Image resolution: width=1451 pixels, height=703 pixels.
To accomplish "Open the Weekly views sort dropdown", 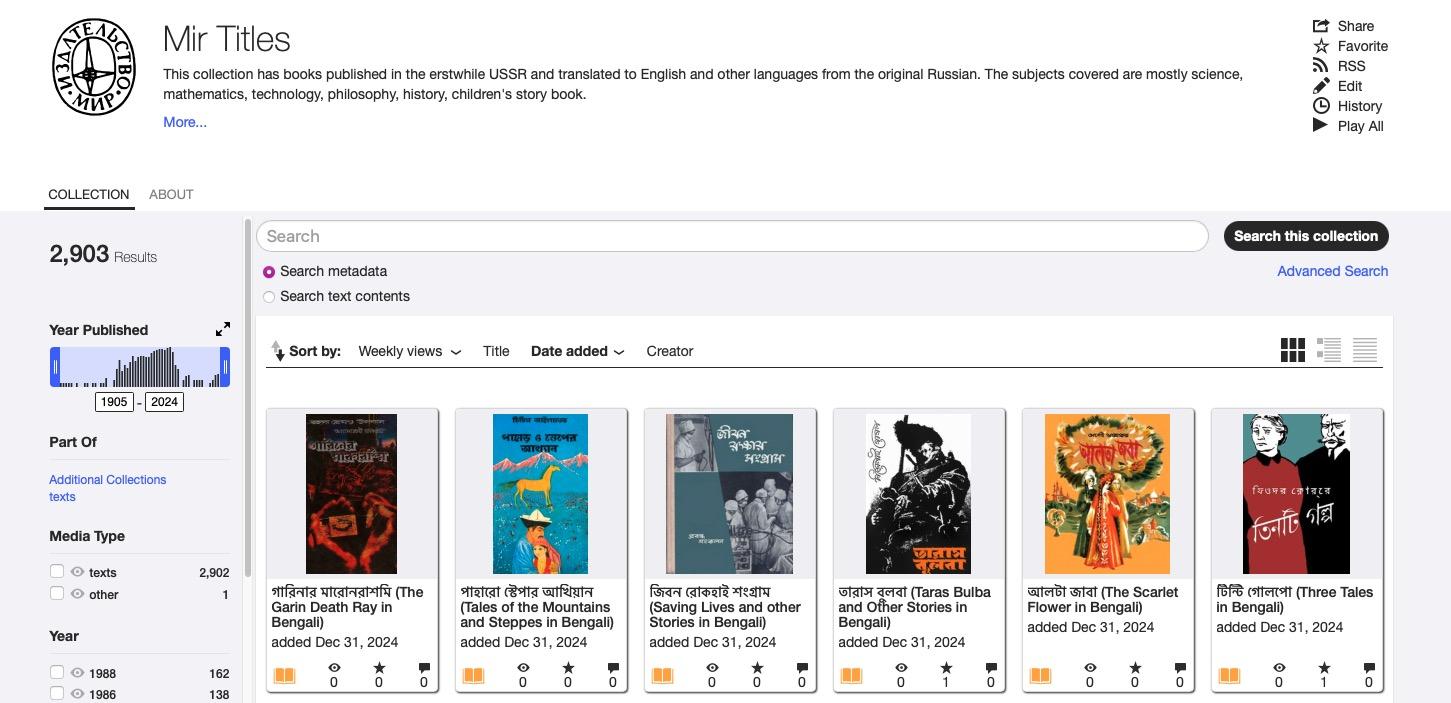I will pyautogui.click(x=410, y=351).
